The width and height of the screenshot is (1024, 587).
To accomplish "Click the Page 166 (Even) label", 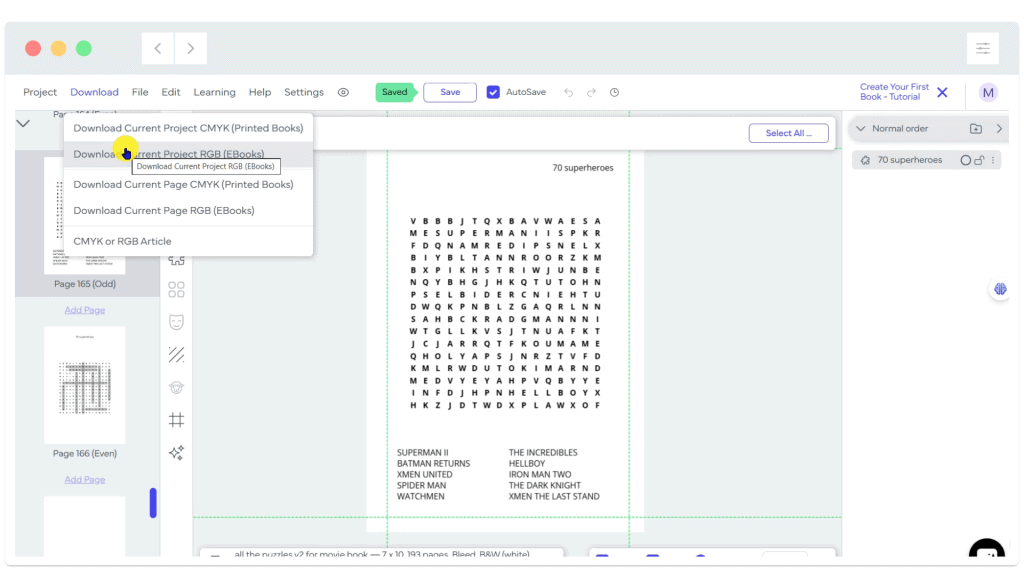I will [84, 454].
